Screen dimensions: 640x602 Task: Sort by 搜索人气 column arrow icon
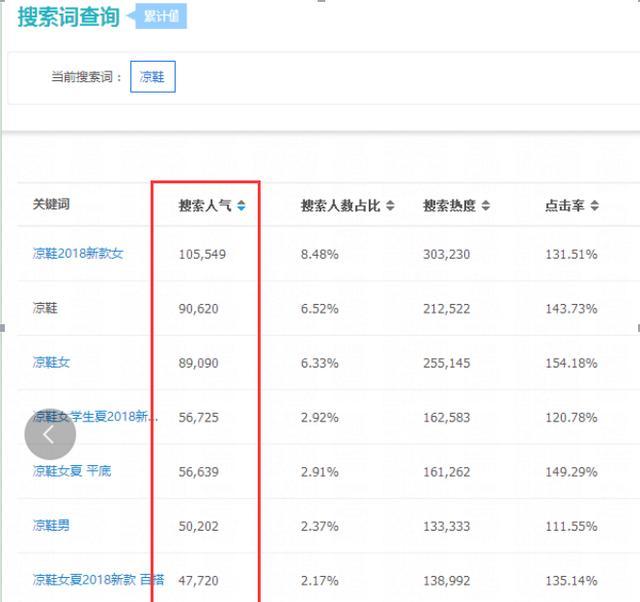(241, 206)
